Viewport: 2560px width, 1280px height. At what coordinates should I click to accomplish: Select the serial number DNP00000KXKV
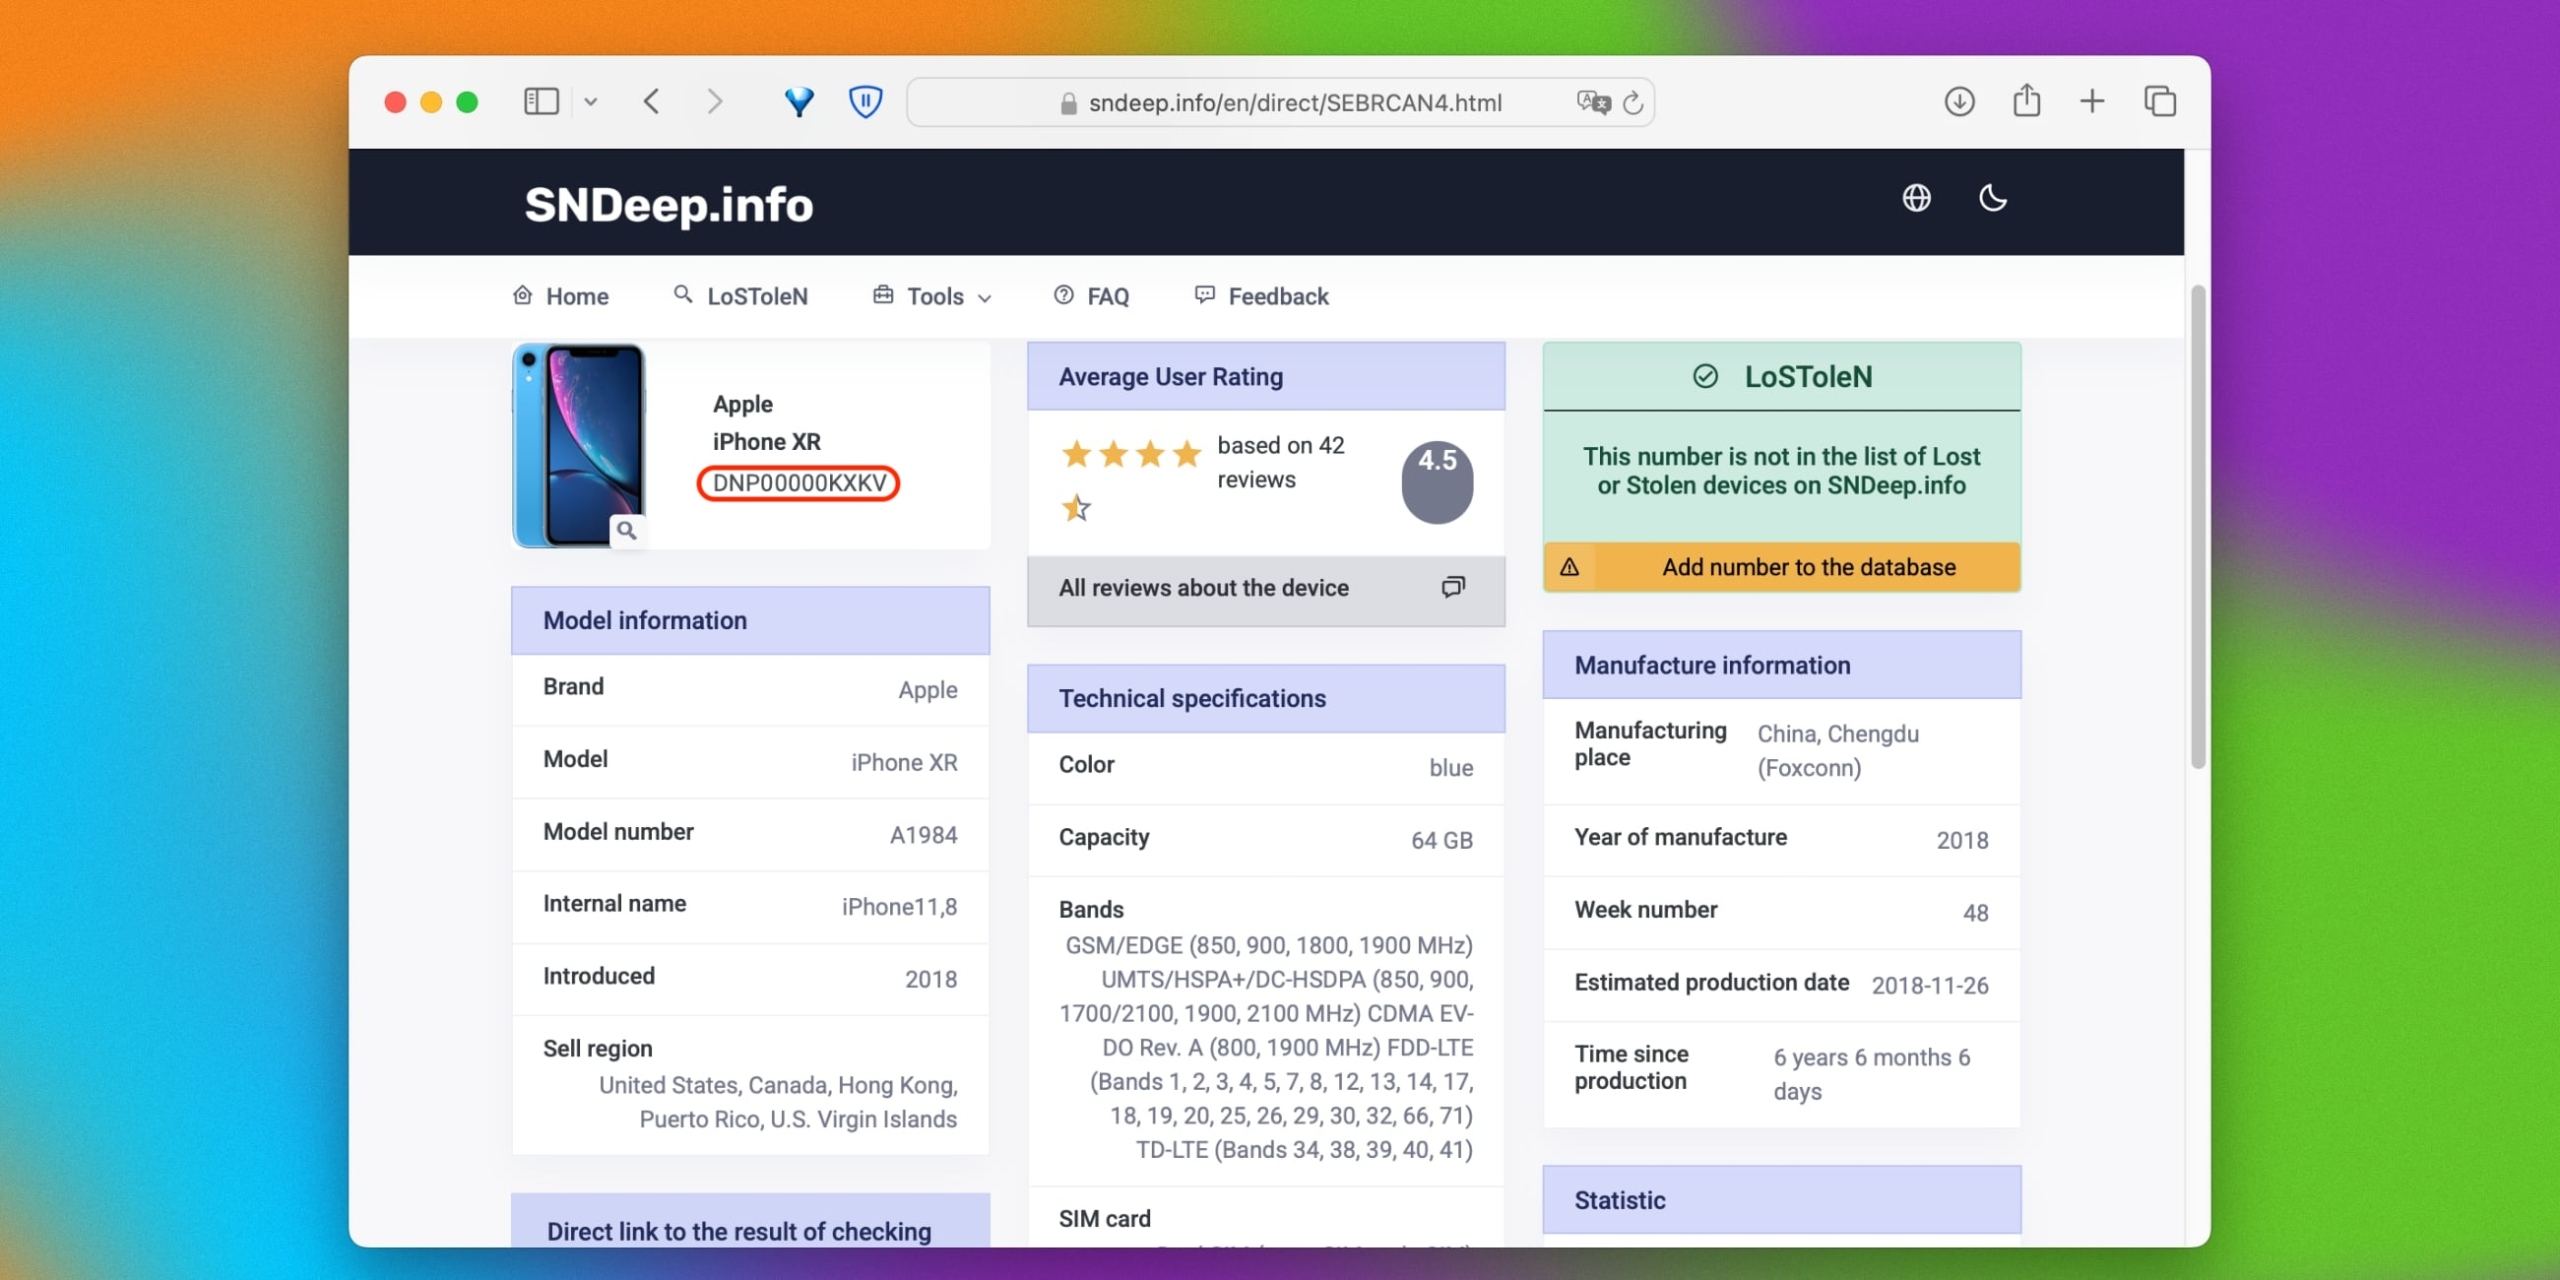pyautogui.click(x=799, y=483)
